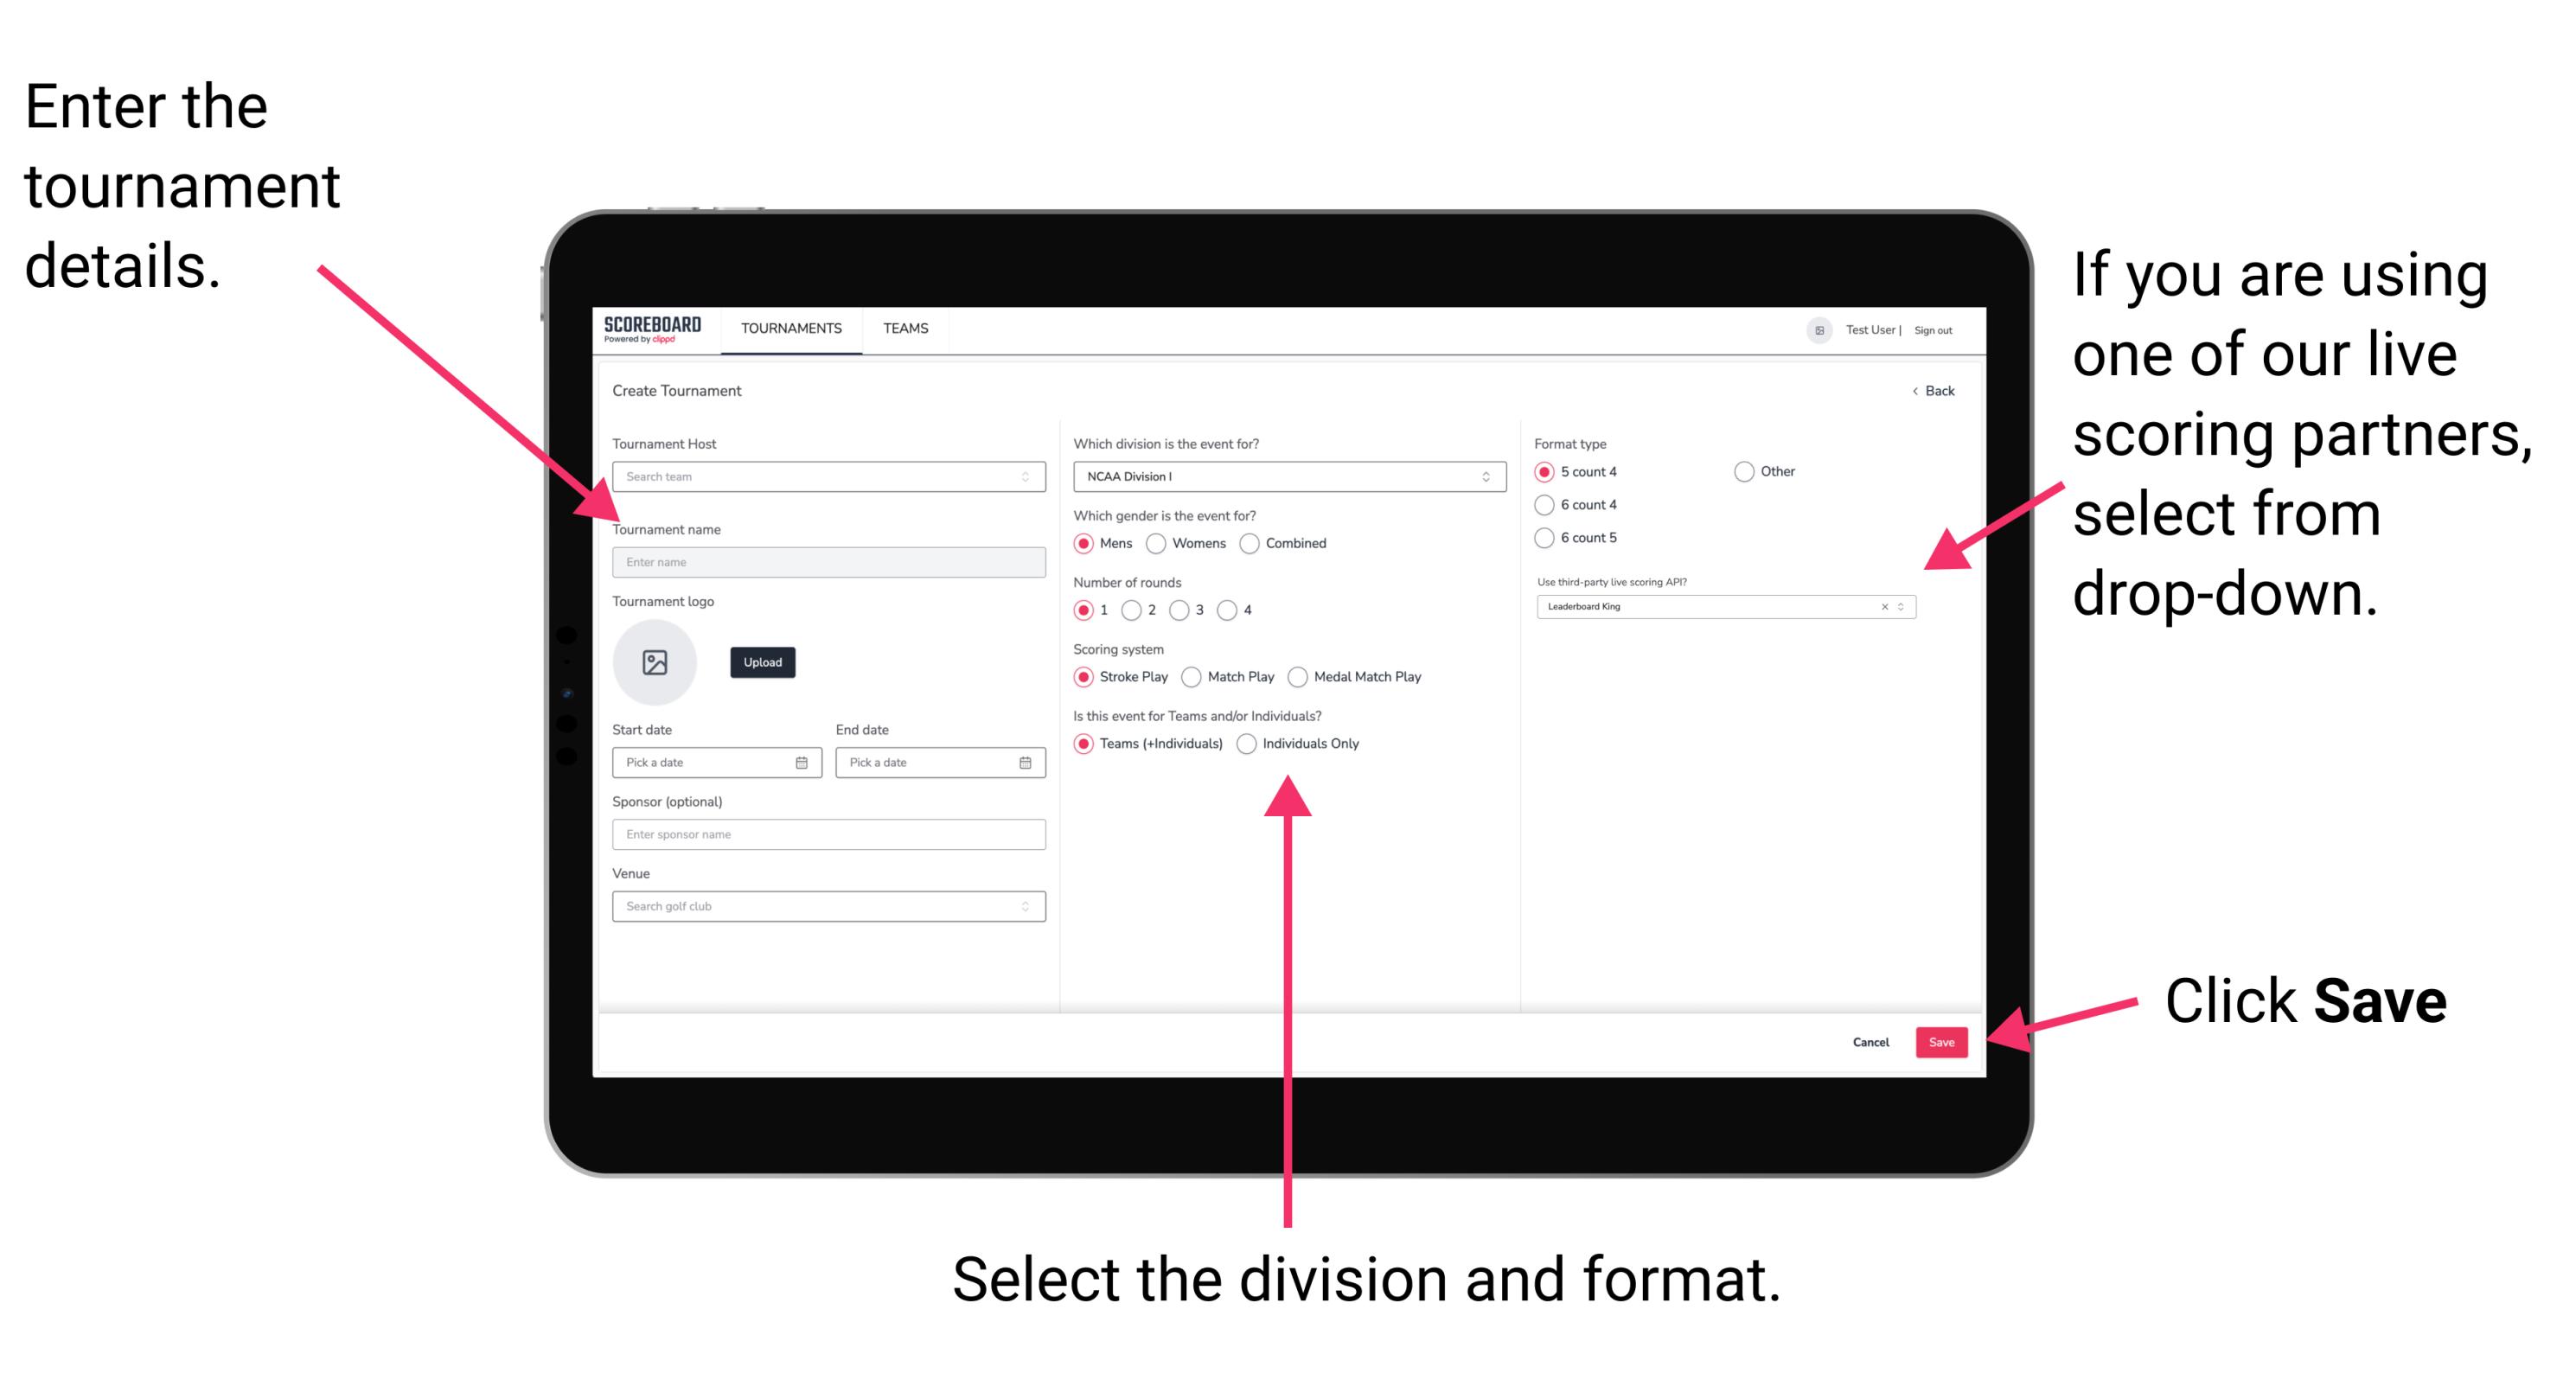
Task: Click the Upload button for tournament logo
Action: click(761, 662)
